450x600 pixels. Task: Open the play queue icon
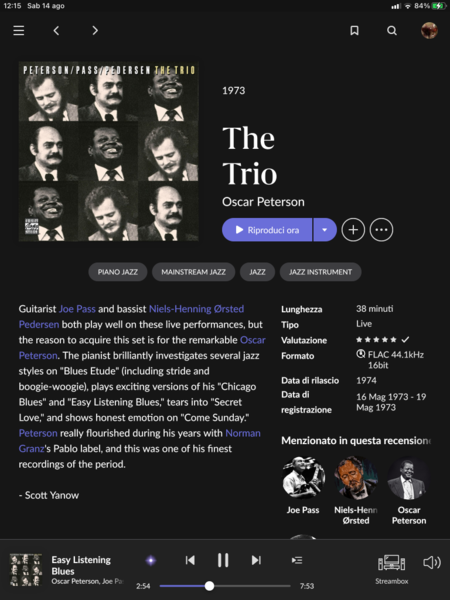(297, 560)
